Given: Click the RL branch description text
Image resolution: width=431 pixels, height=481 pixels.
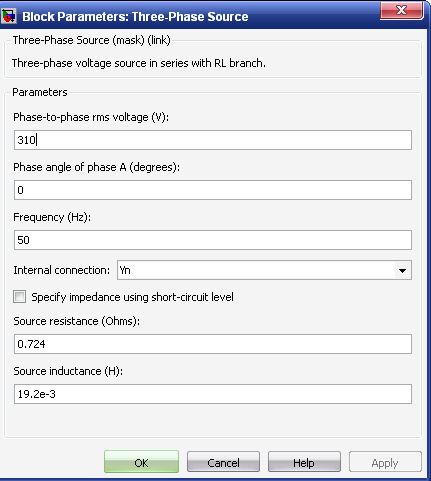Looking at the screenshot, I should coord(139,63).
